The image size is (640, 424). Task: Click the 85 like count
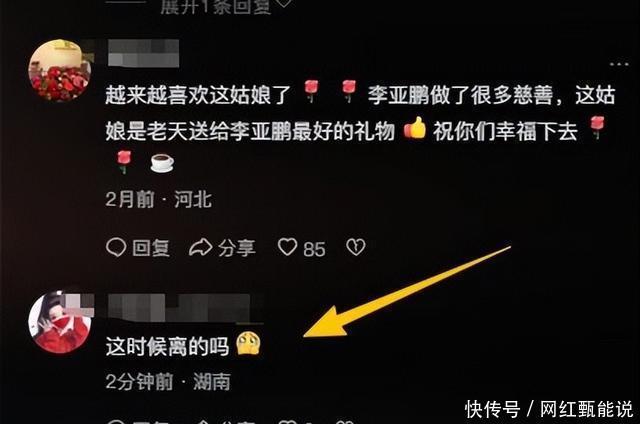pyautogui.click(x=314, y=249)
